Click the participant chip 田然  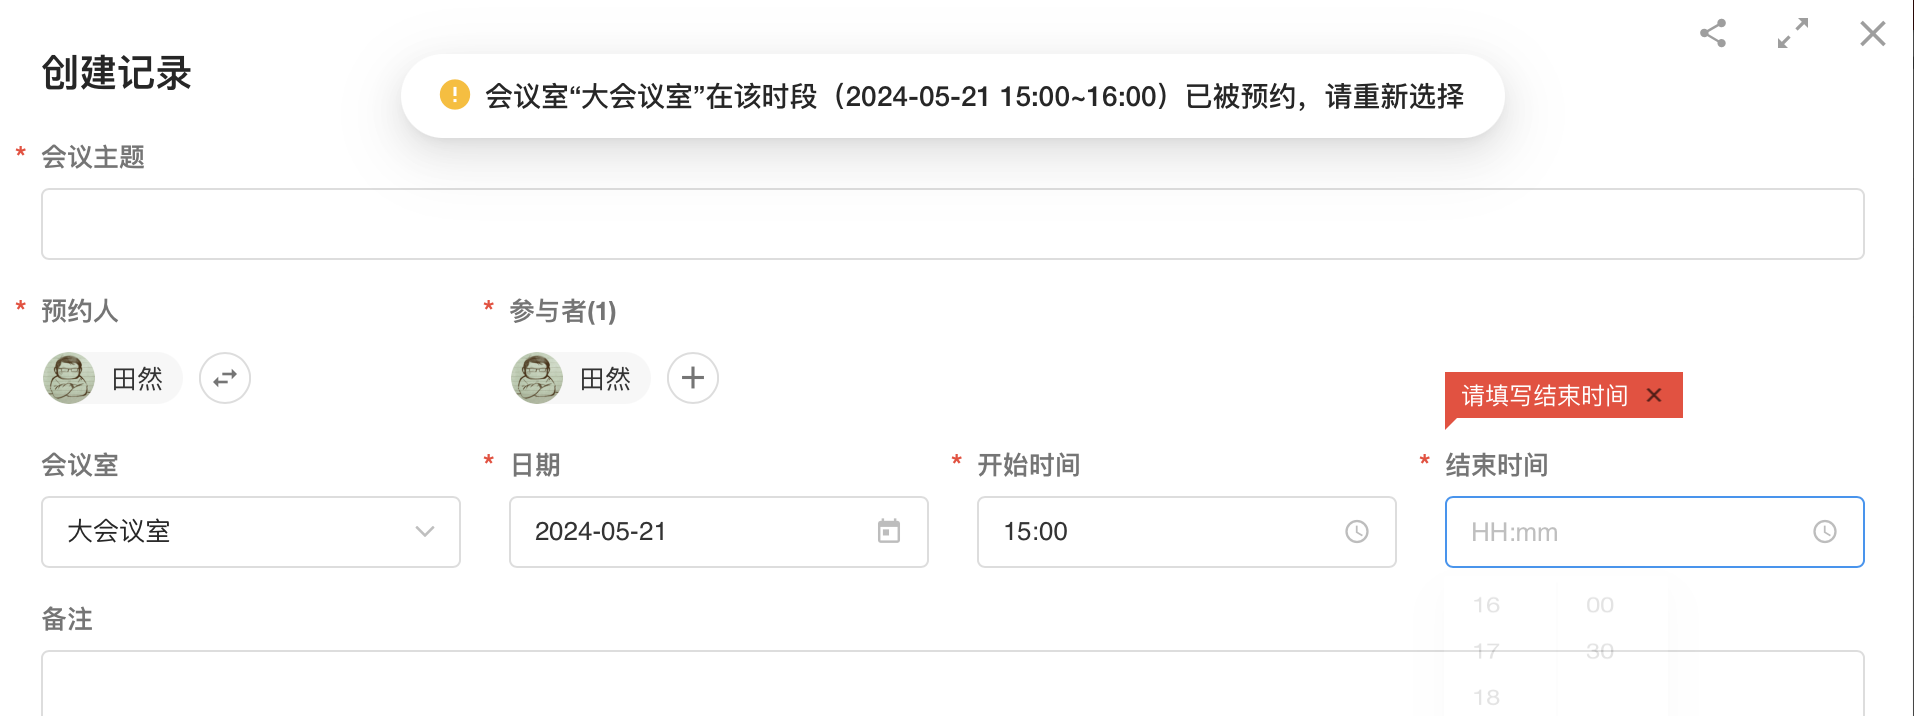(x=581, y=378)
